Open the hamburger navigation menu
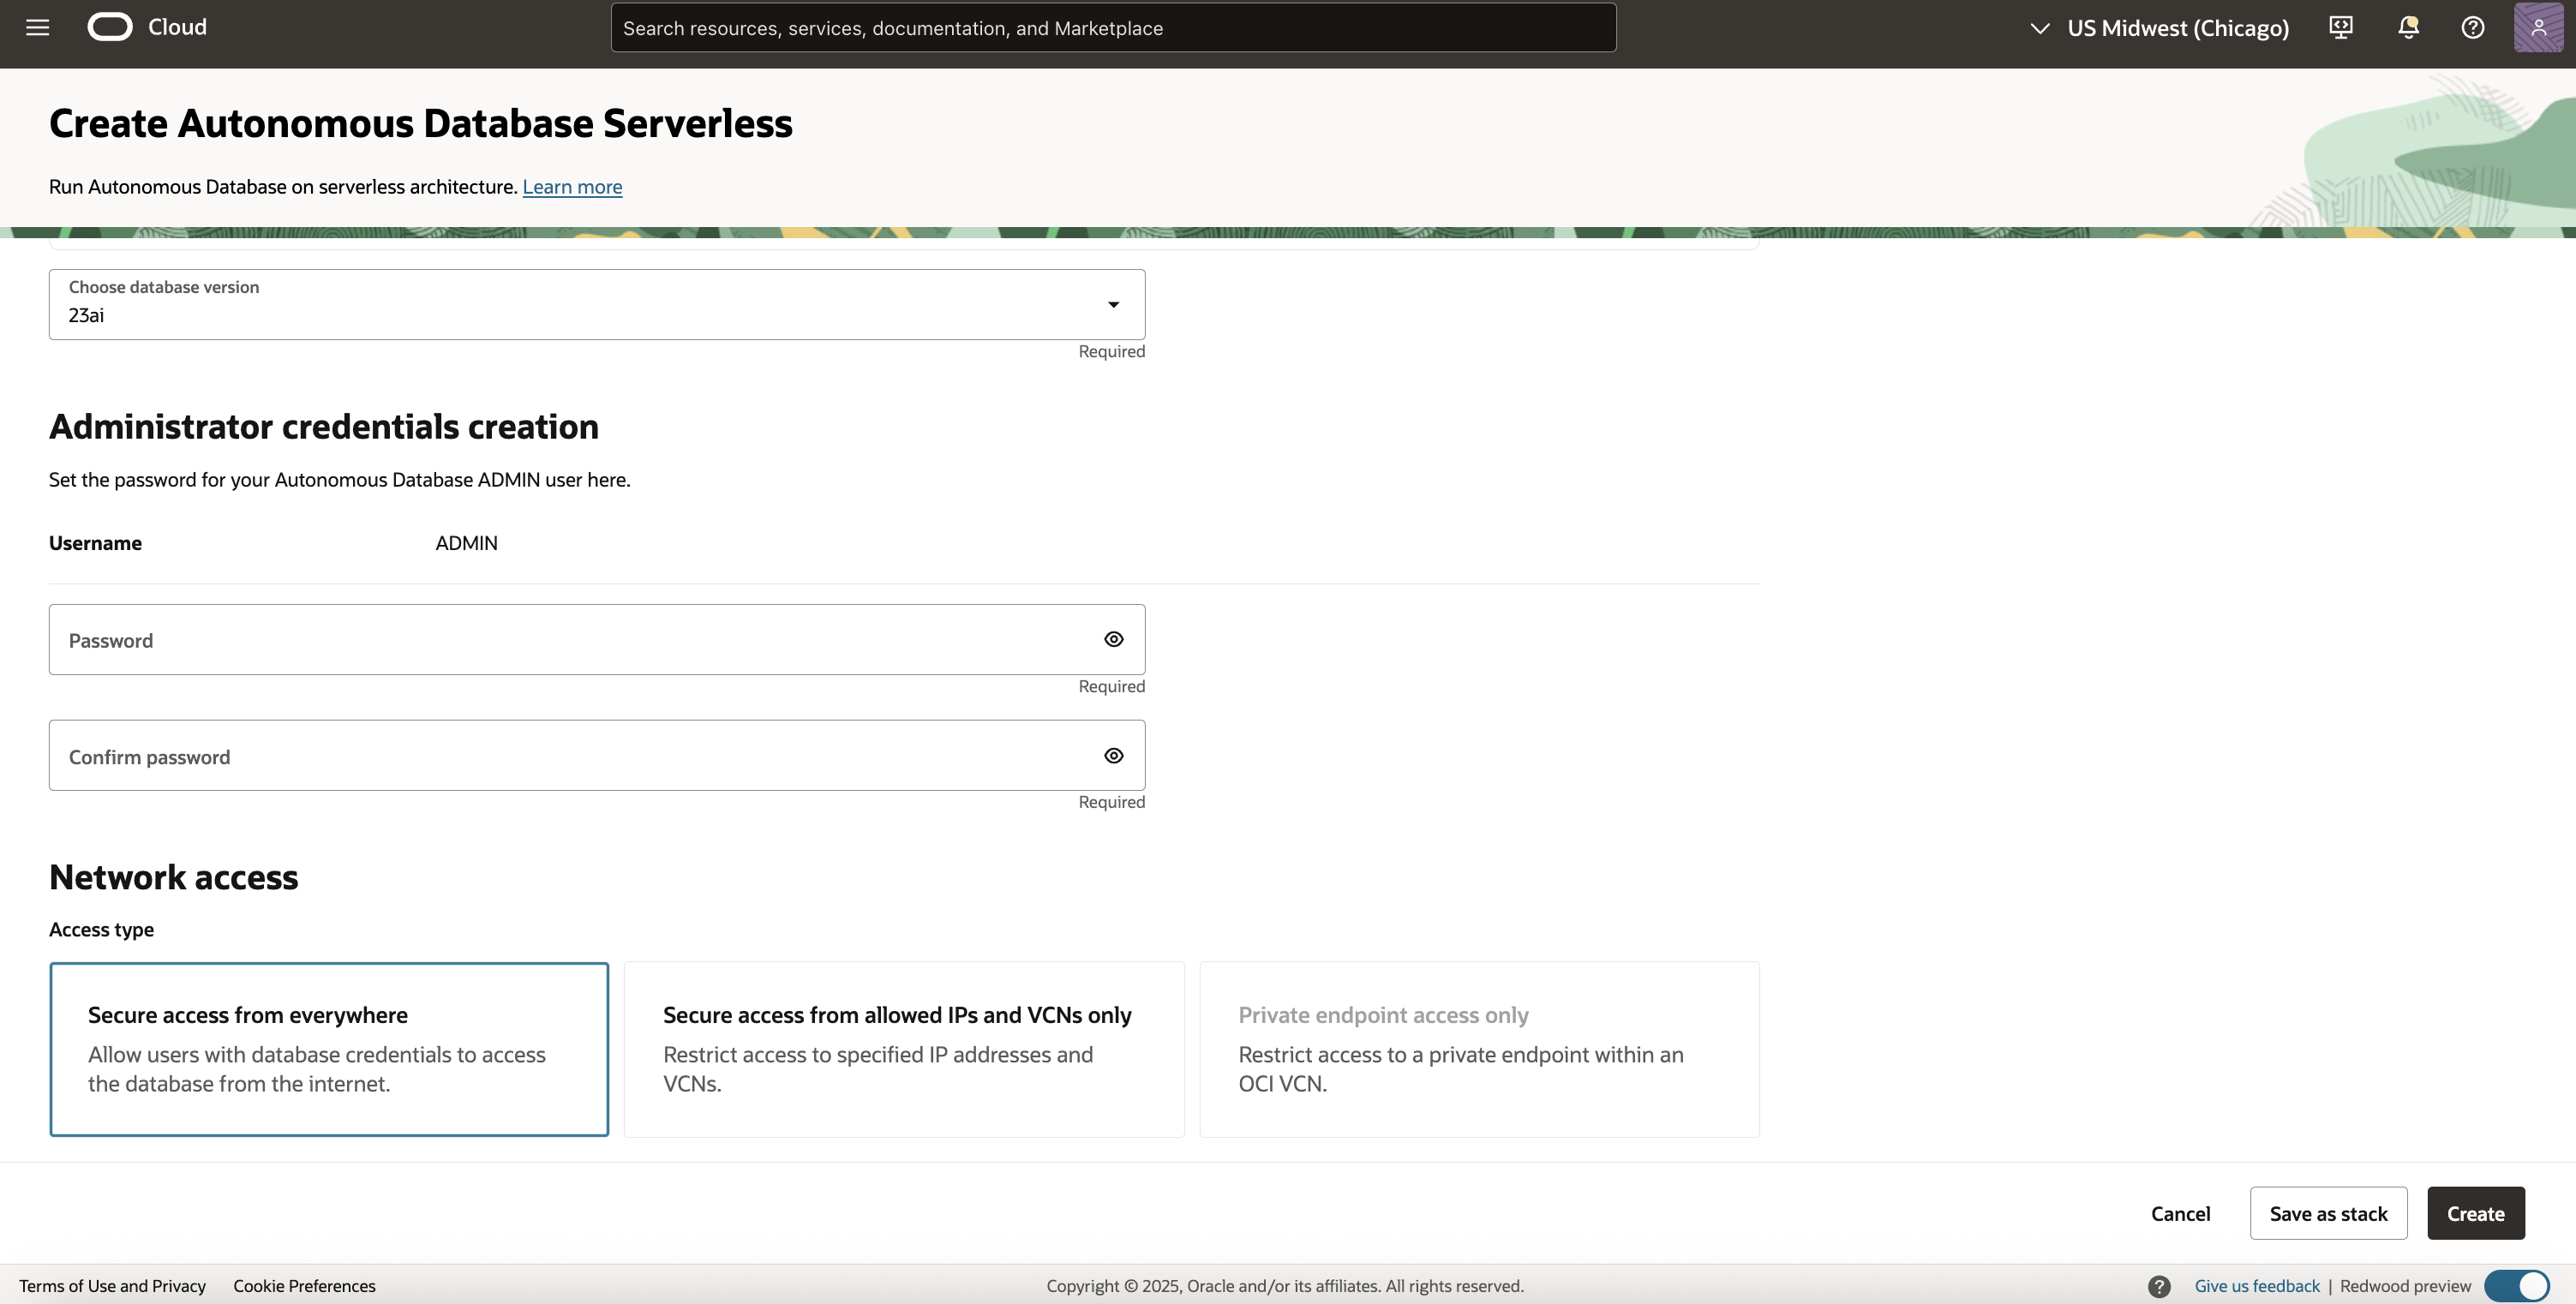Viewport: 2576px width, 1304px height. 37,27
